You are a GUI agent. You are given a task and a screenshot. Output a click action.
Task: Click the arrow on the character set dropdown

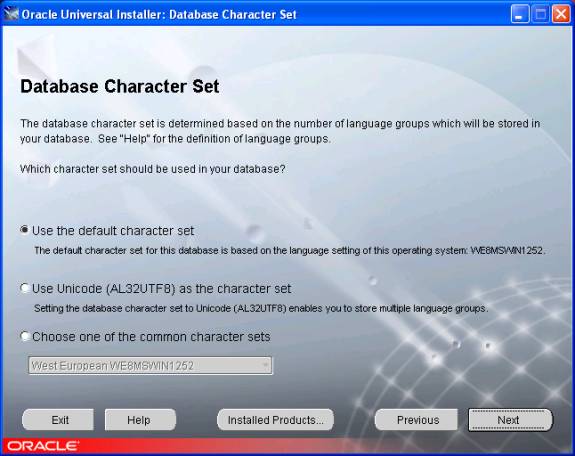(x=265, y=365)
